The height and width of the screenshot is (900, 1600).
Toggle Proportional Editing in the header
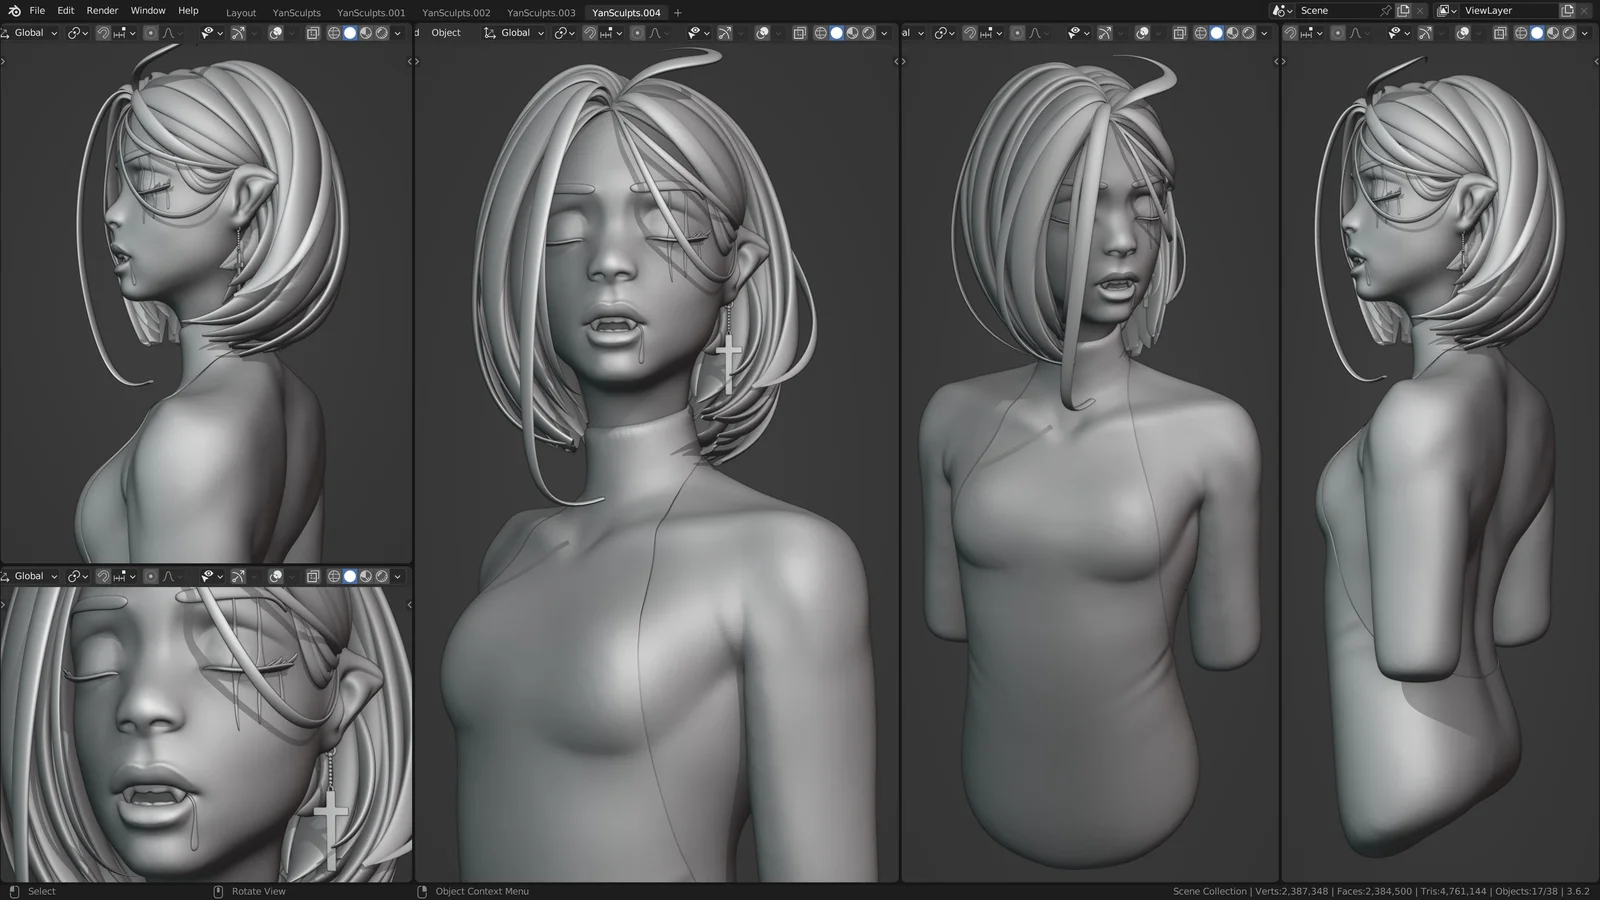coord(151,33)
